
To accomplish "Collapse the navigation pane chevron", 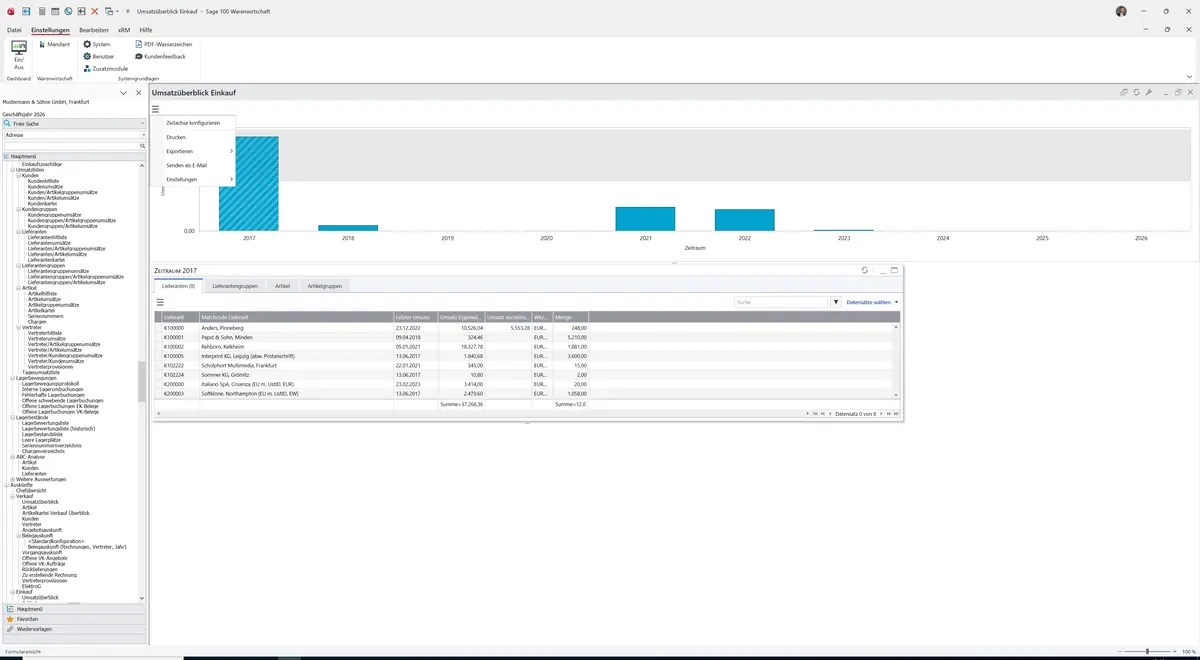I will pos(124,93).
